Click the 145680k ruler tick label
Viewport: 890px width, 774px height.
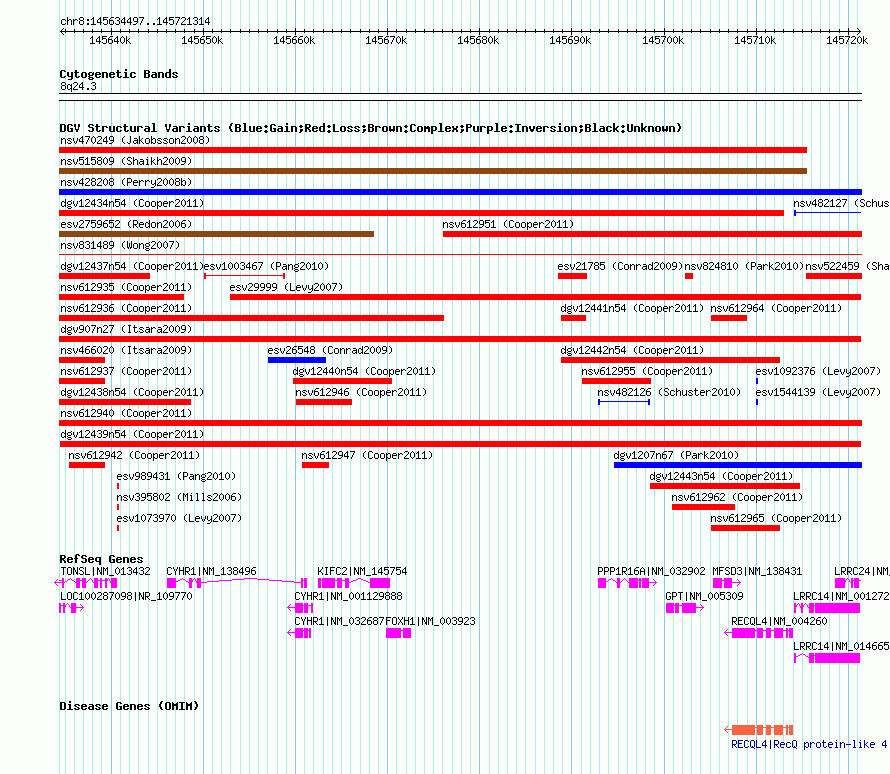[478, 41]
